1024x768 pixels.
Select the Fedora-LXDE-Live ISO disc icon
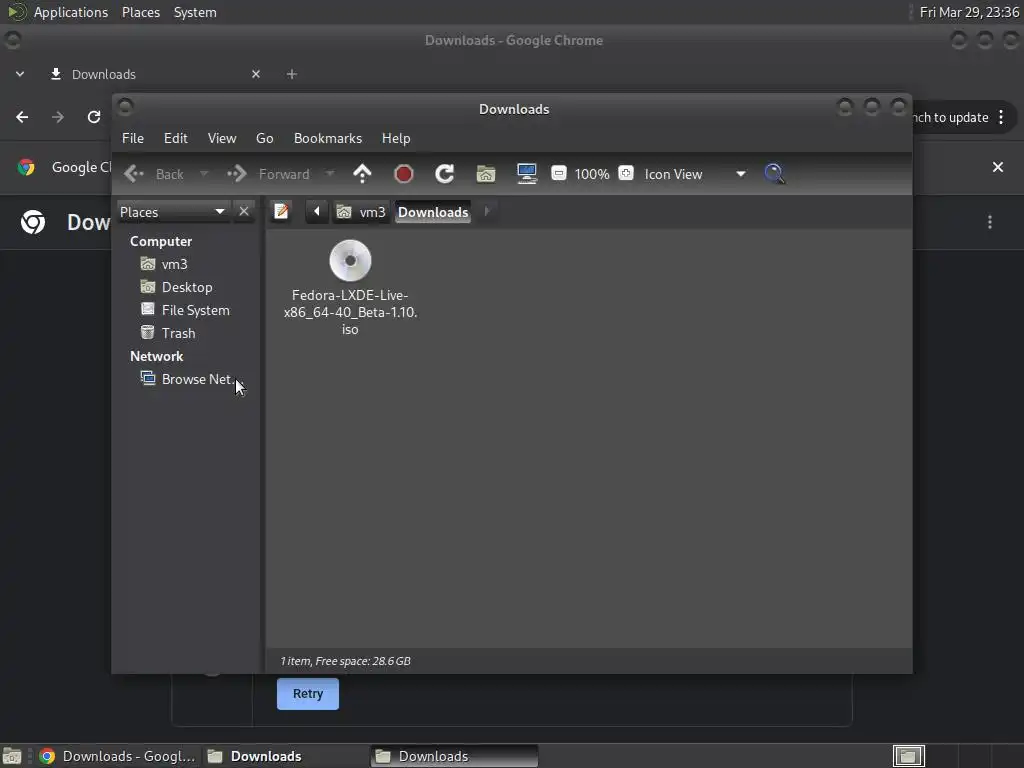350,261
